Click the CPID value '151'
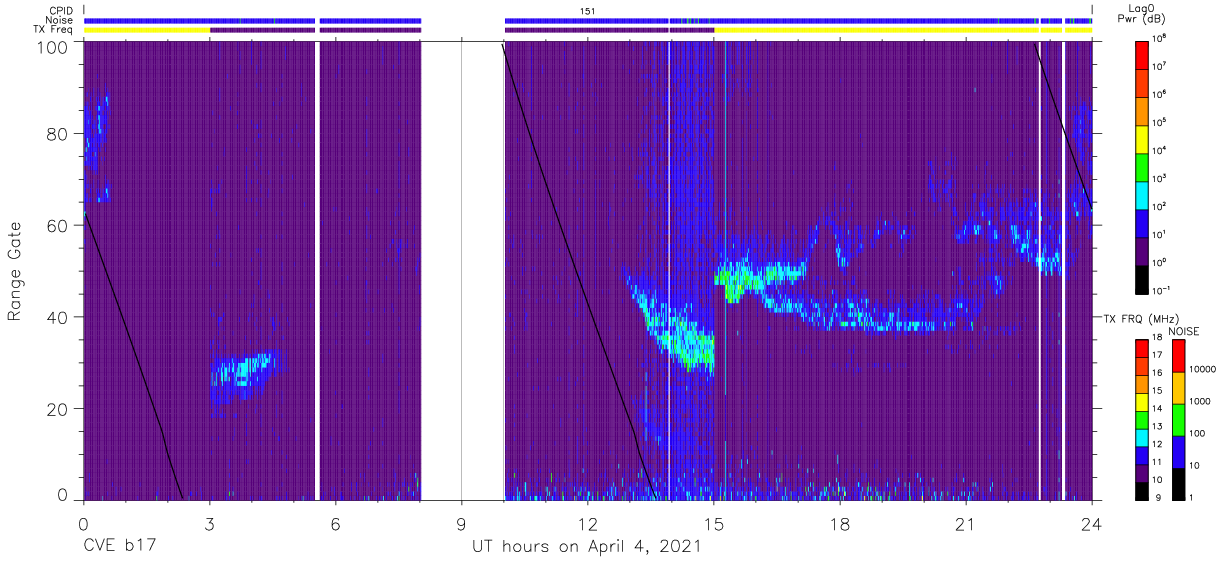This screenshot has width=1228, height=567. pos(588,11)
